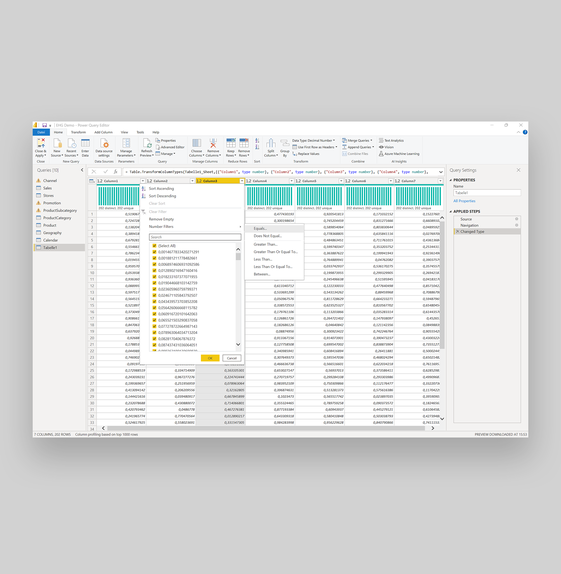The height and width of the screenshot is (574, 561).
Task: Uncheck the third value below Select All
Action: (155, 264)
